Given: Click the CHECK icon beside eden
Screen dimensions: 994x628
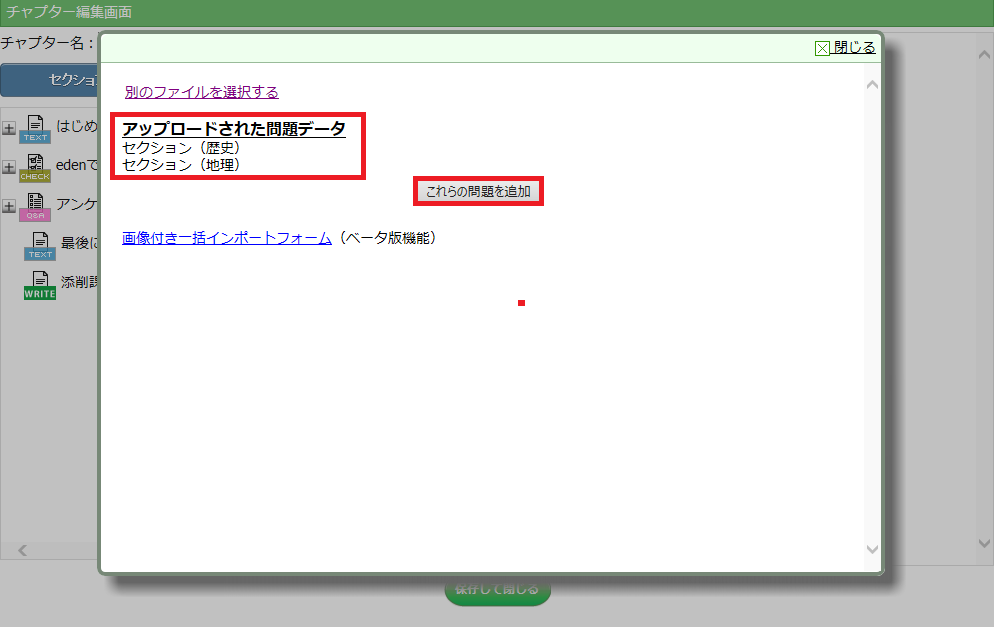Looking at the screenshot, I should coord(35,168).
